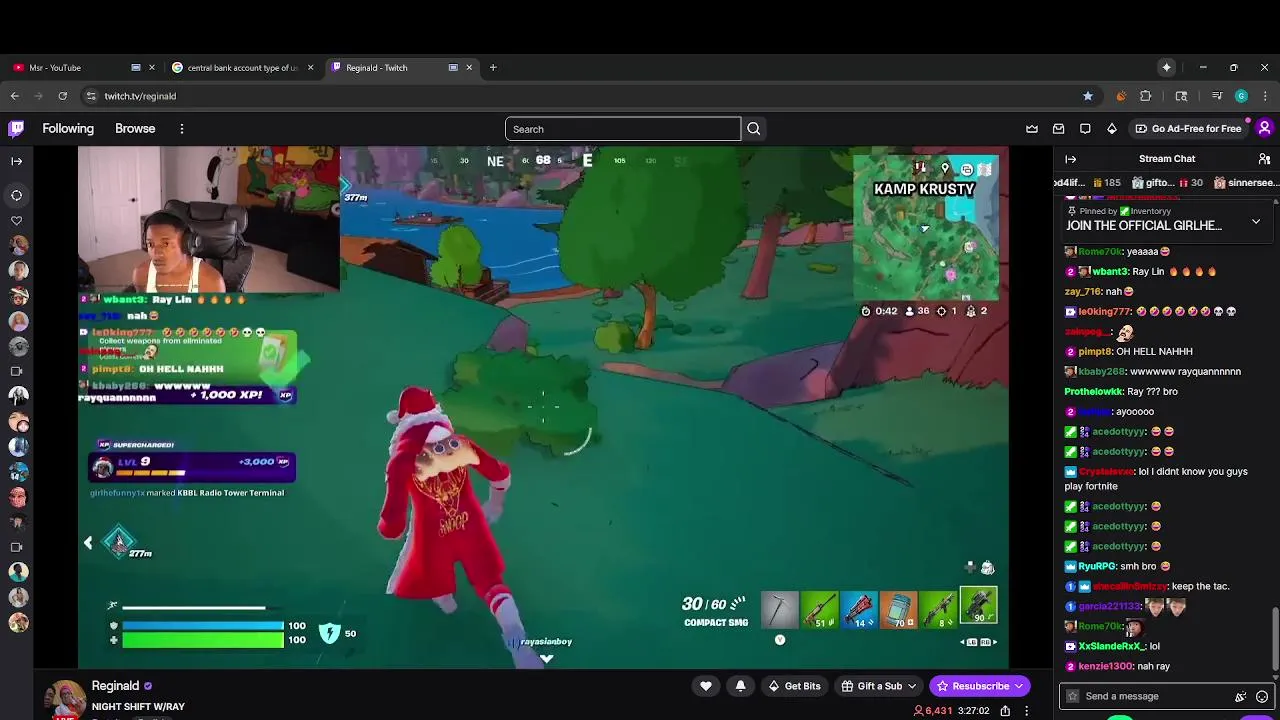Viewport: 1280px width, 720px height.
Task: Open the Chrome three-dot menu
Action: tap(1265, 96)
